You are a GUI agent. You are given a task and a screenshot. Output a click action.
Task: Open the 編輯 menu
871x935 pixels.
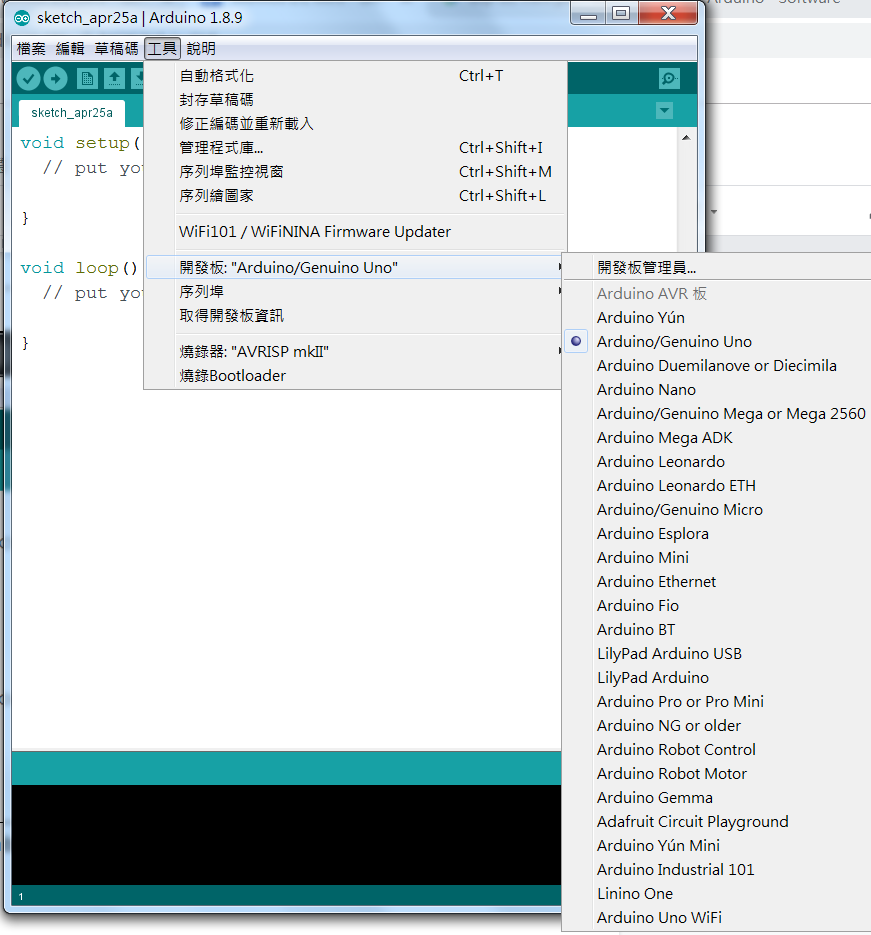coord(70,48)
